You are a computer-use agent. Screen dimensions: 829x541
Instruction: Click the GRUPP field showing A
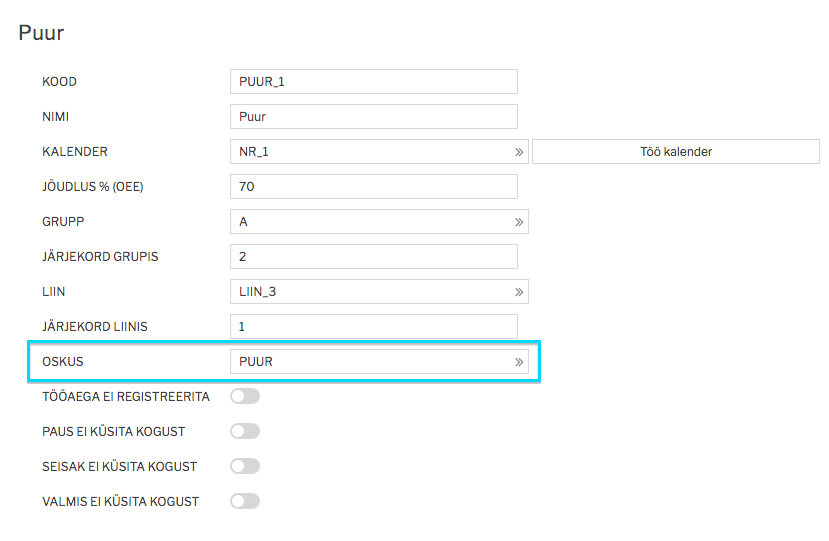(370, 222)
